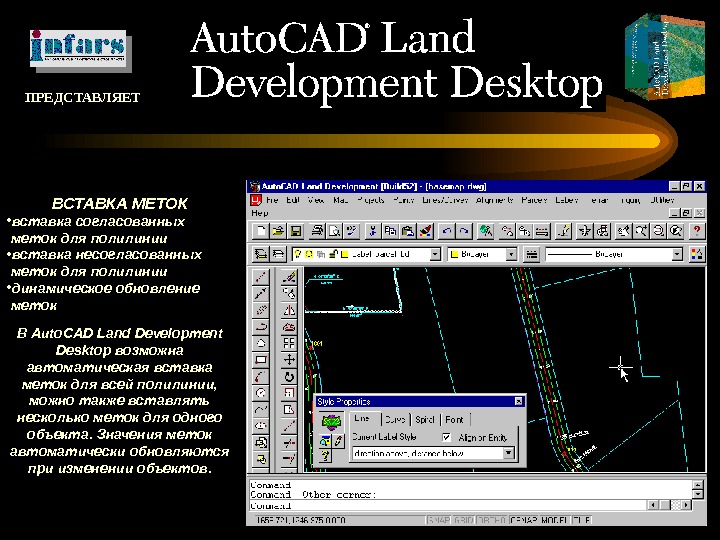Toggle the layer lightbulb on/off icon
Image resolution: width=720 pixels, height=540 pixels.
(x=299, y=254)
